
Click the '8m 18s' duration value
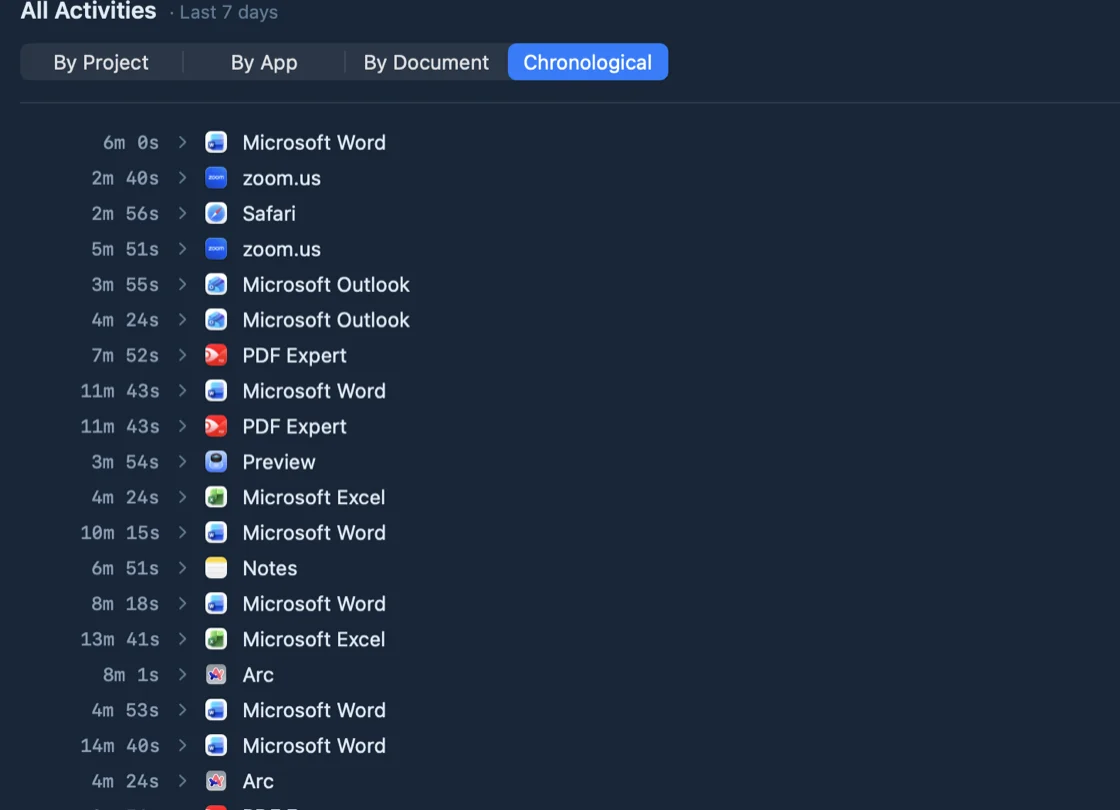[125, 604]
